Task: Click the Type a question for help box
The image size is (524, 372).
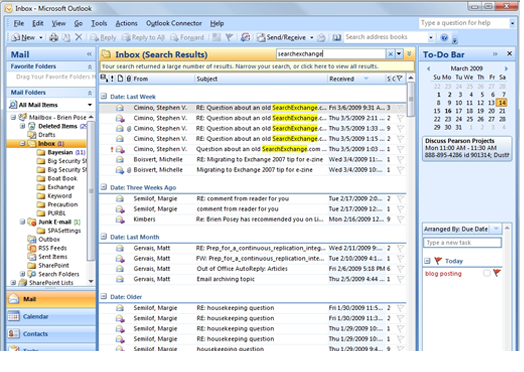Action: click(464, 23)
